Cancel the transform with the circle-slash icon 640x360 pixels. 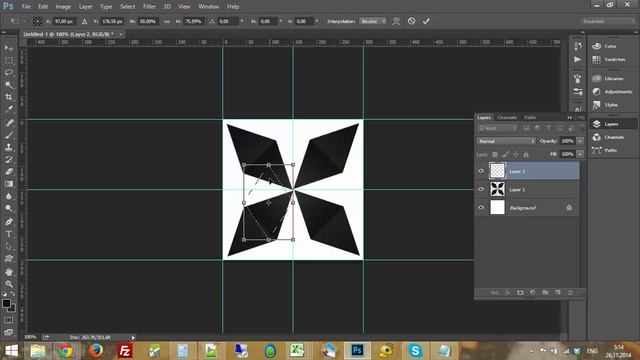411,21
